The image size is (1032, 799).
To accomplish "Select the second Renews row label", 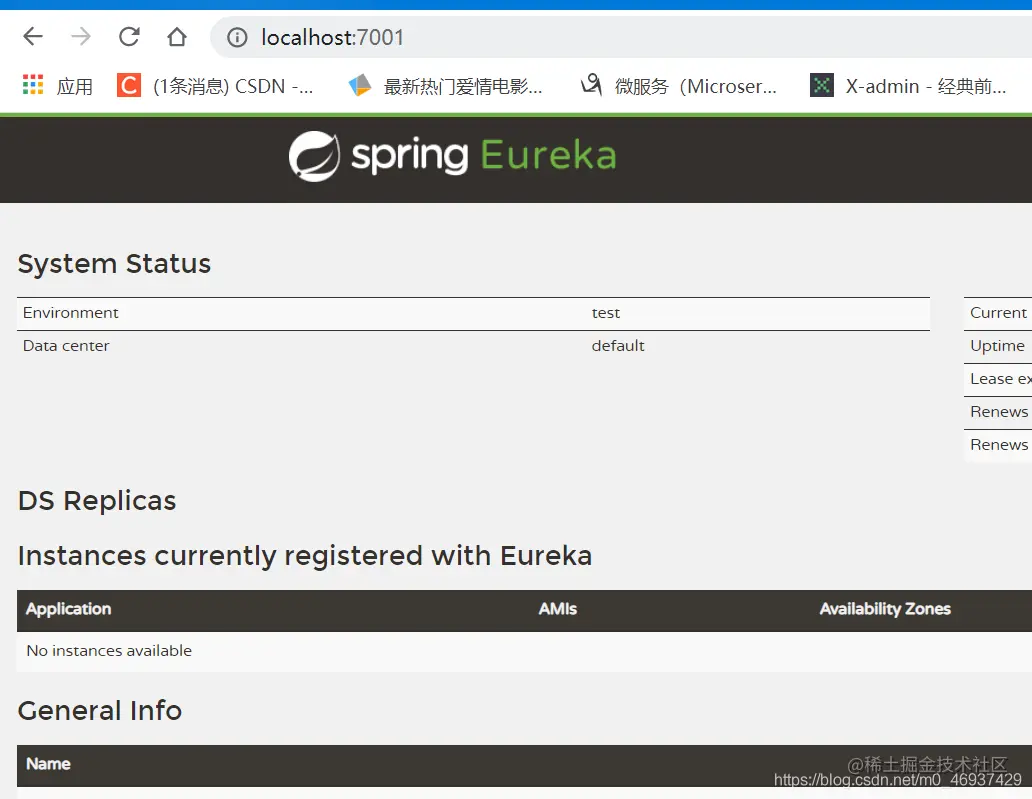I will (x=998, y=444).
